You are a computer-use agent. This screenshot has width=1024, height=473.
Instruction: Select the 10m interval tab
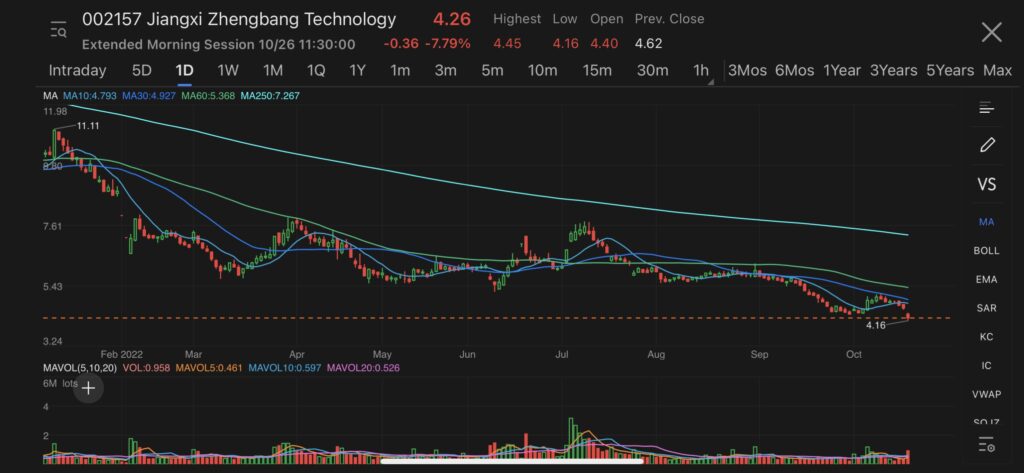point(543,71)
